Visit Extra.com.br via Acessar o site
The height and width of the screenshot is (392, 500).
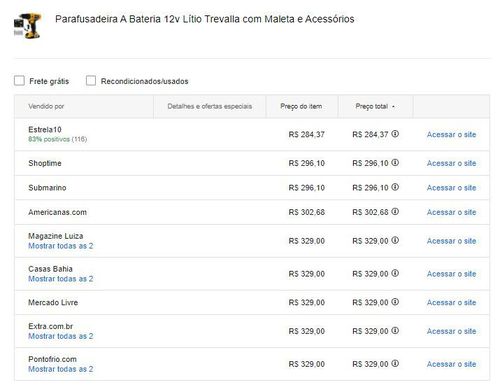click(451, 331)
